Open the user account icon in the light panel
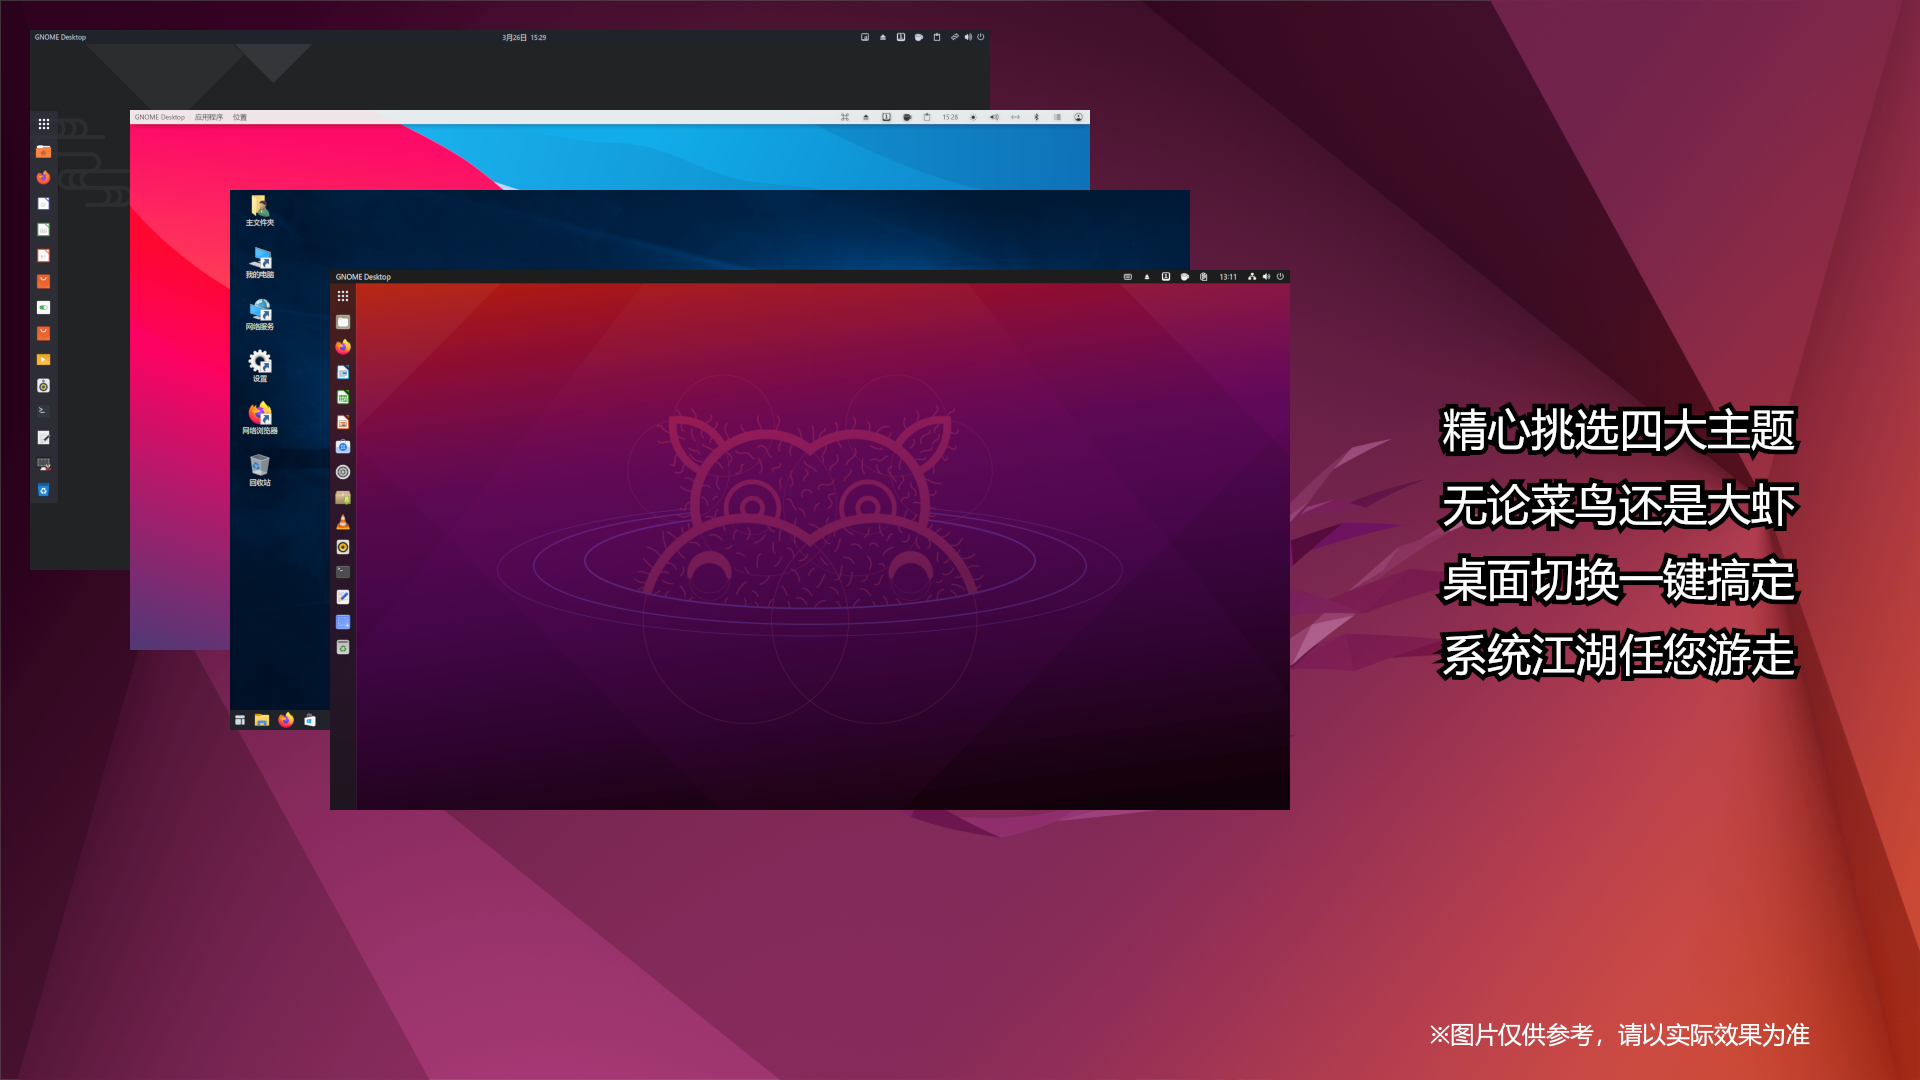The width and height of the screenshot is (1920, 1080). coord(1078,117)
